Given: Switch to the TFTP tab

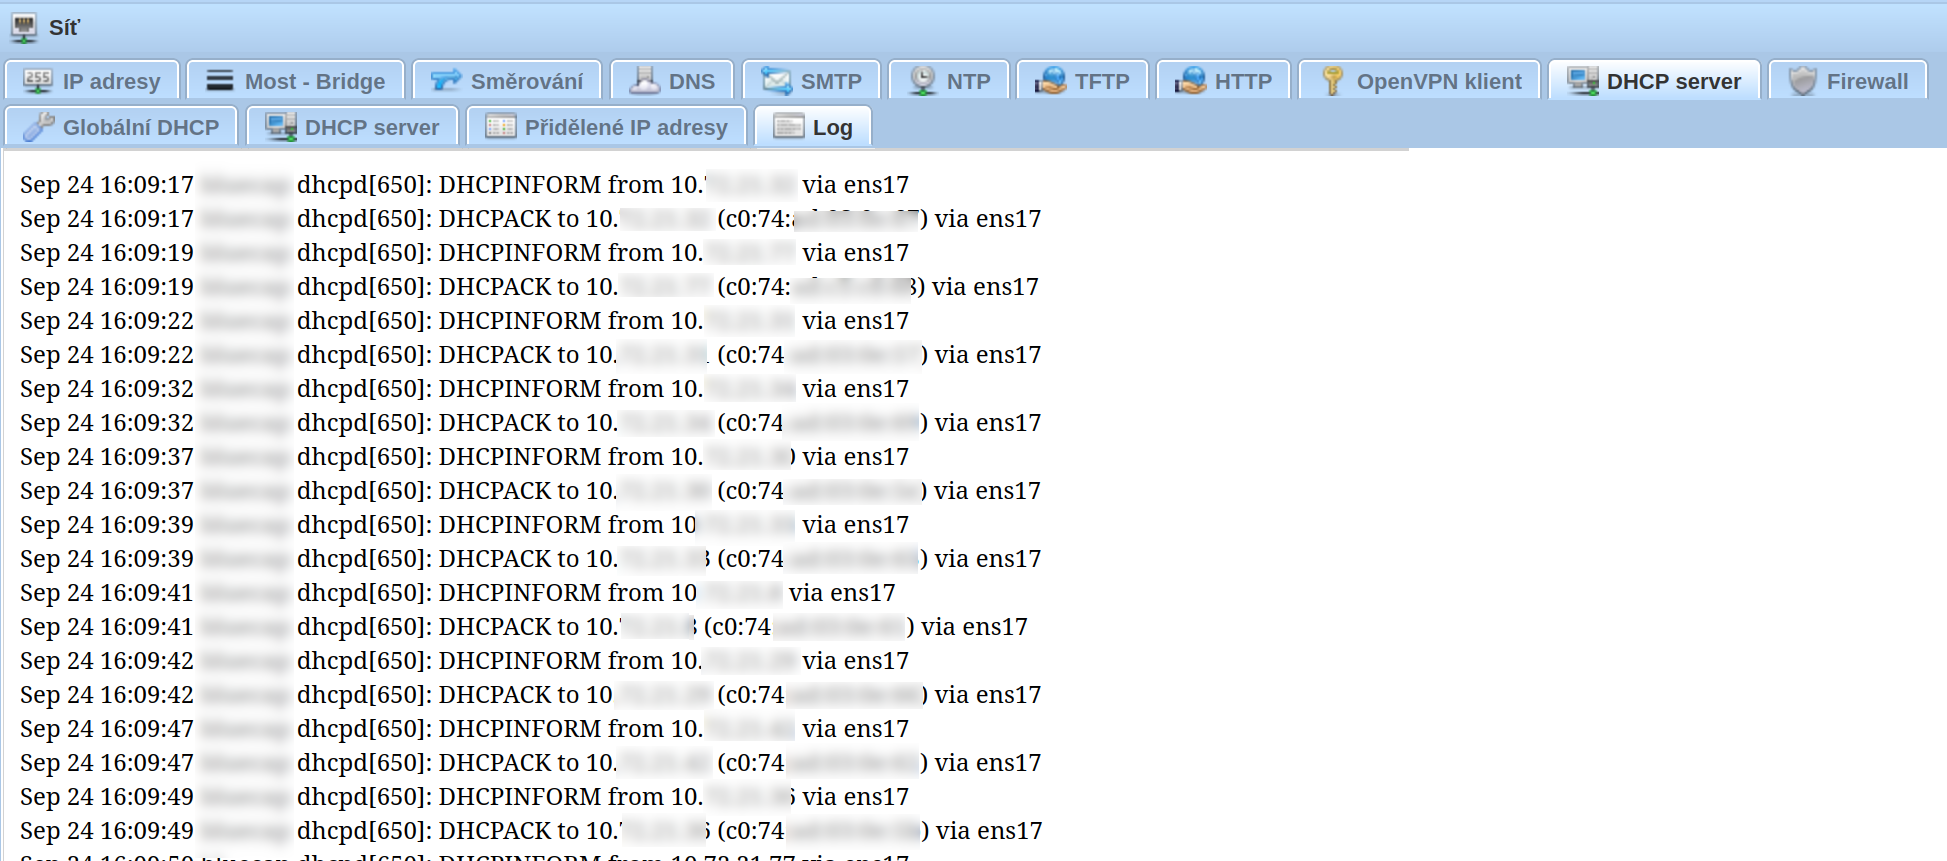Looking at the screenshot, I should (1082, 81).
